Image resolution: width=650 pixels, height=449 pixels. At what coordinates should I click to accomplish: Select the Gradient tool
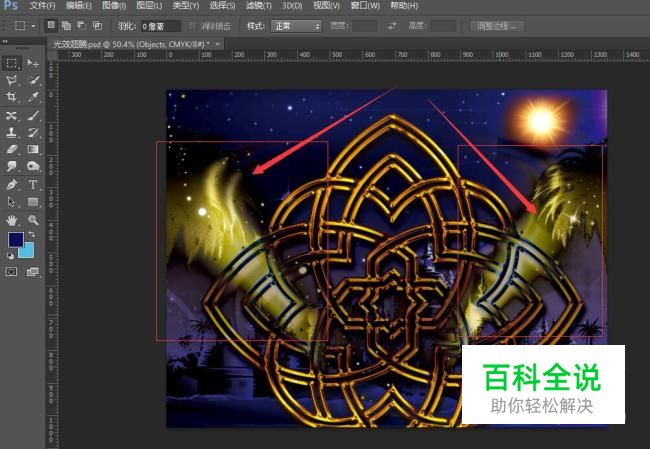coord(33,149)
